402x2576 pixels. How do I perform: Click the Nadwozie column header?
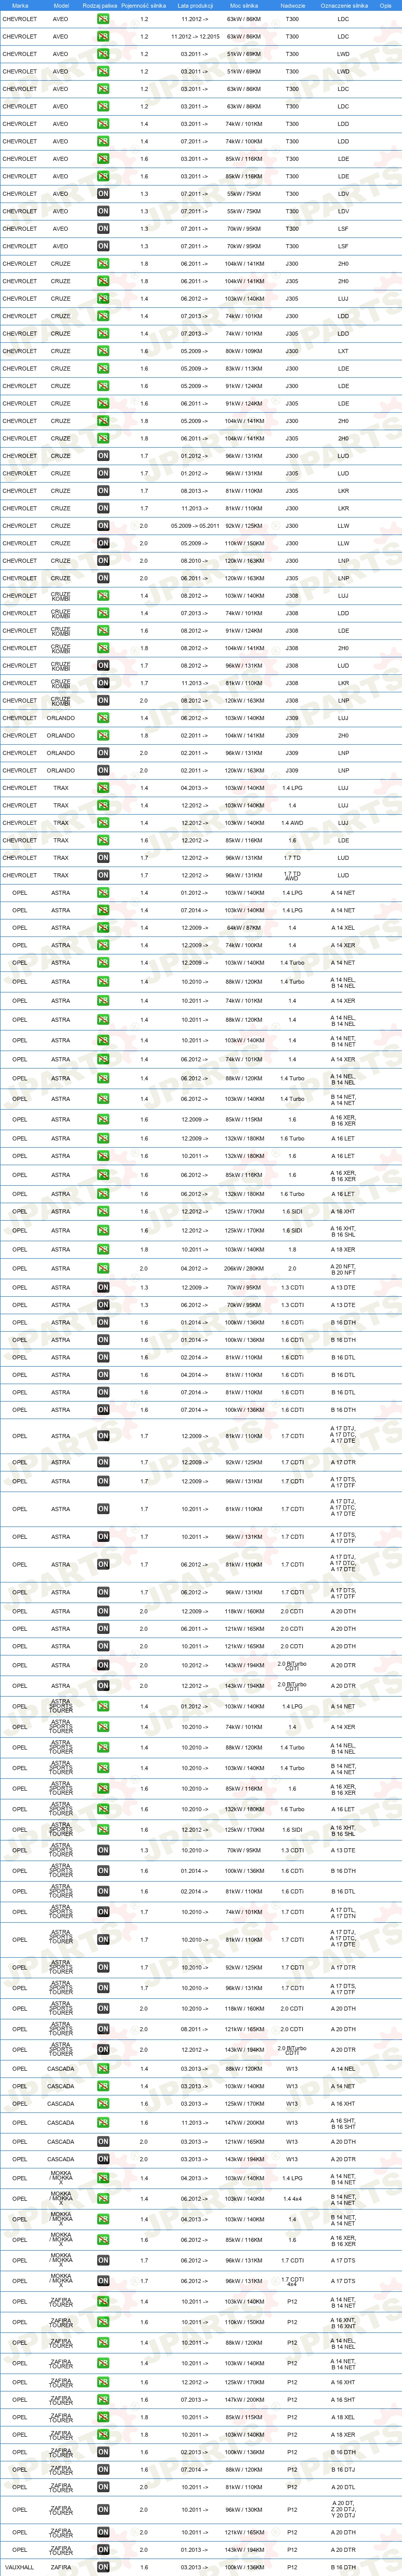pos(292,5)
